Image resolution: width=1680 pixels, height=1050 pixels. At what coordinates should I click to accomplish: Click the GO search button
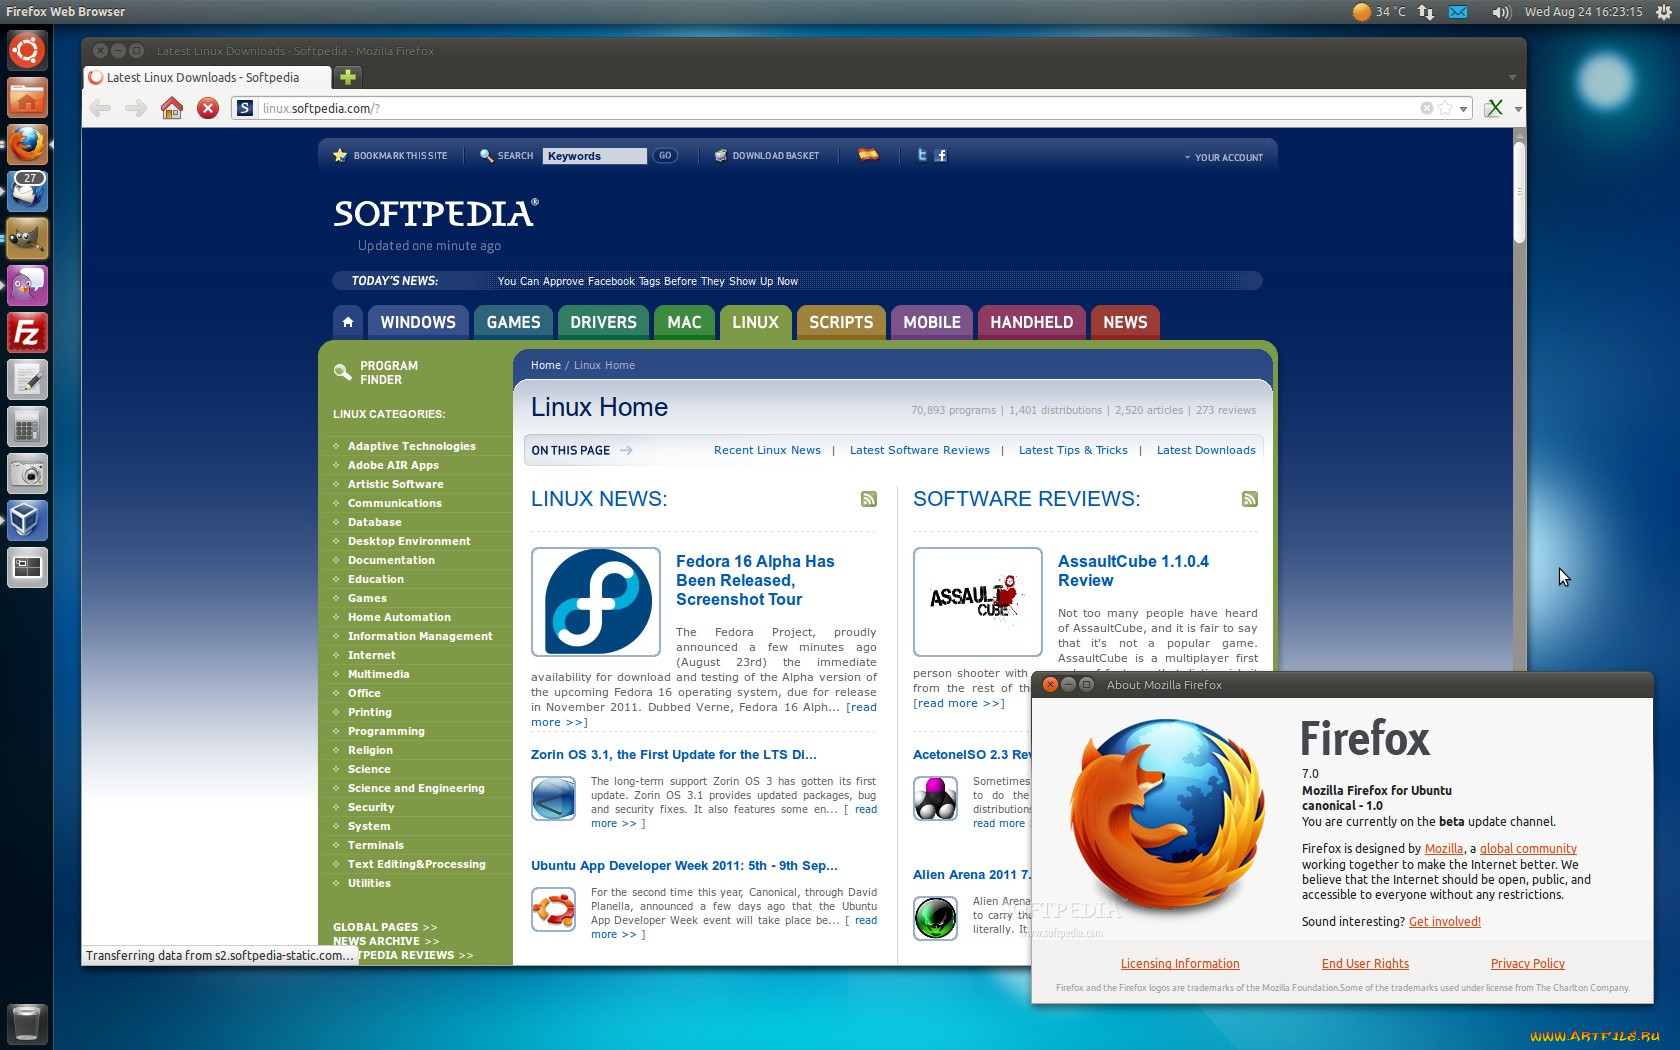pyautogui.click(x=665, y=156)
